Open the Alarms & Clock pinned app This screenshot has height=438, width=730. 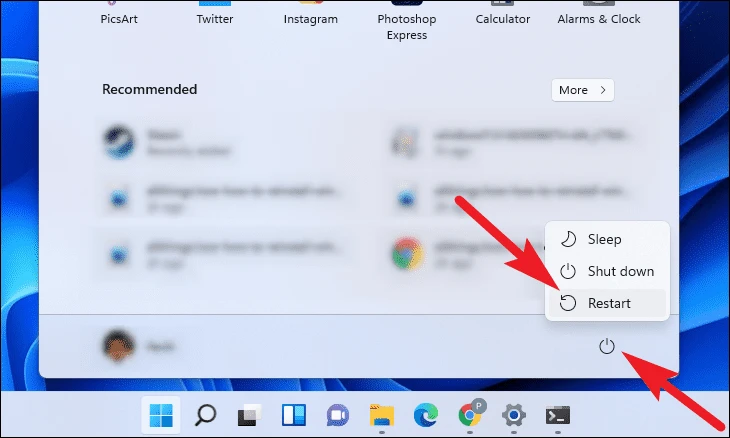point(599,13)
